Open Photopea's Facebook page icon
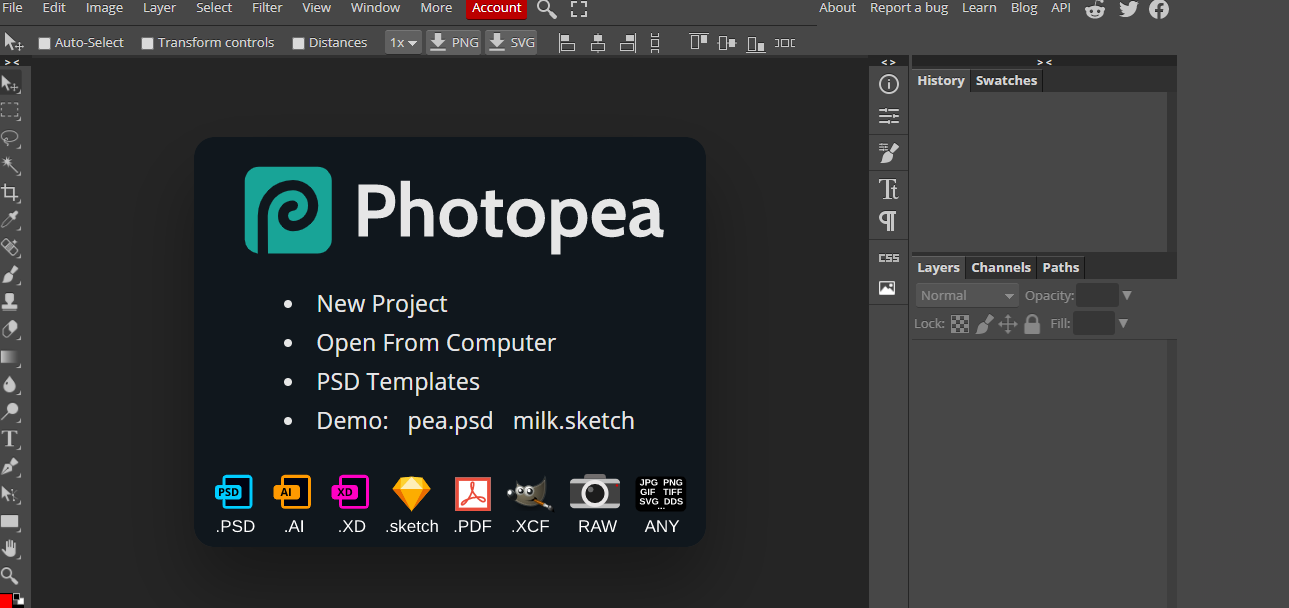The width and height of the screenshot is (1289, 608). pyautogui.click(x=1159, y=9)
